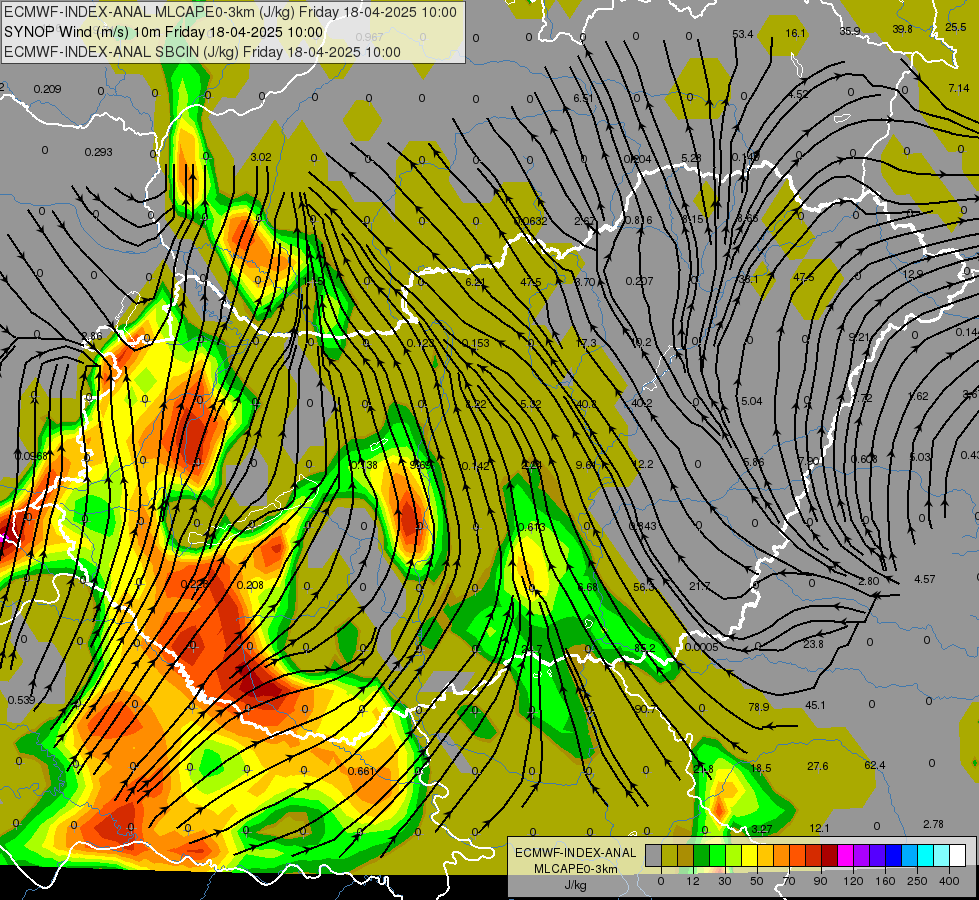
Task: Click the magenta legend swatch
Action: pos(846,855)
